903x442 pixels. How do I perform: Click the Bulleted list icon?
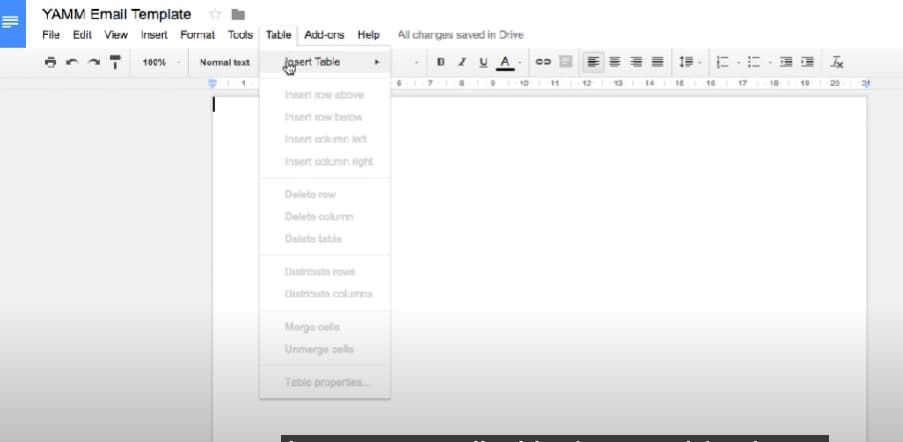(754, 62)
